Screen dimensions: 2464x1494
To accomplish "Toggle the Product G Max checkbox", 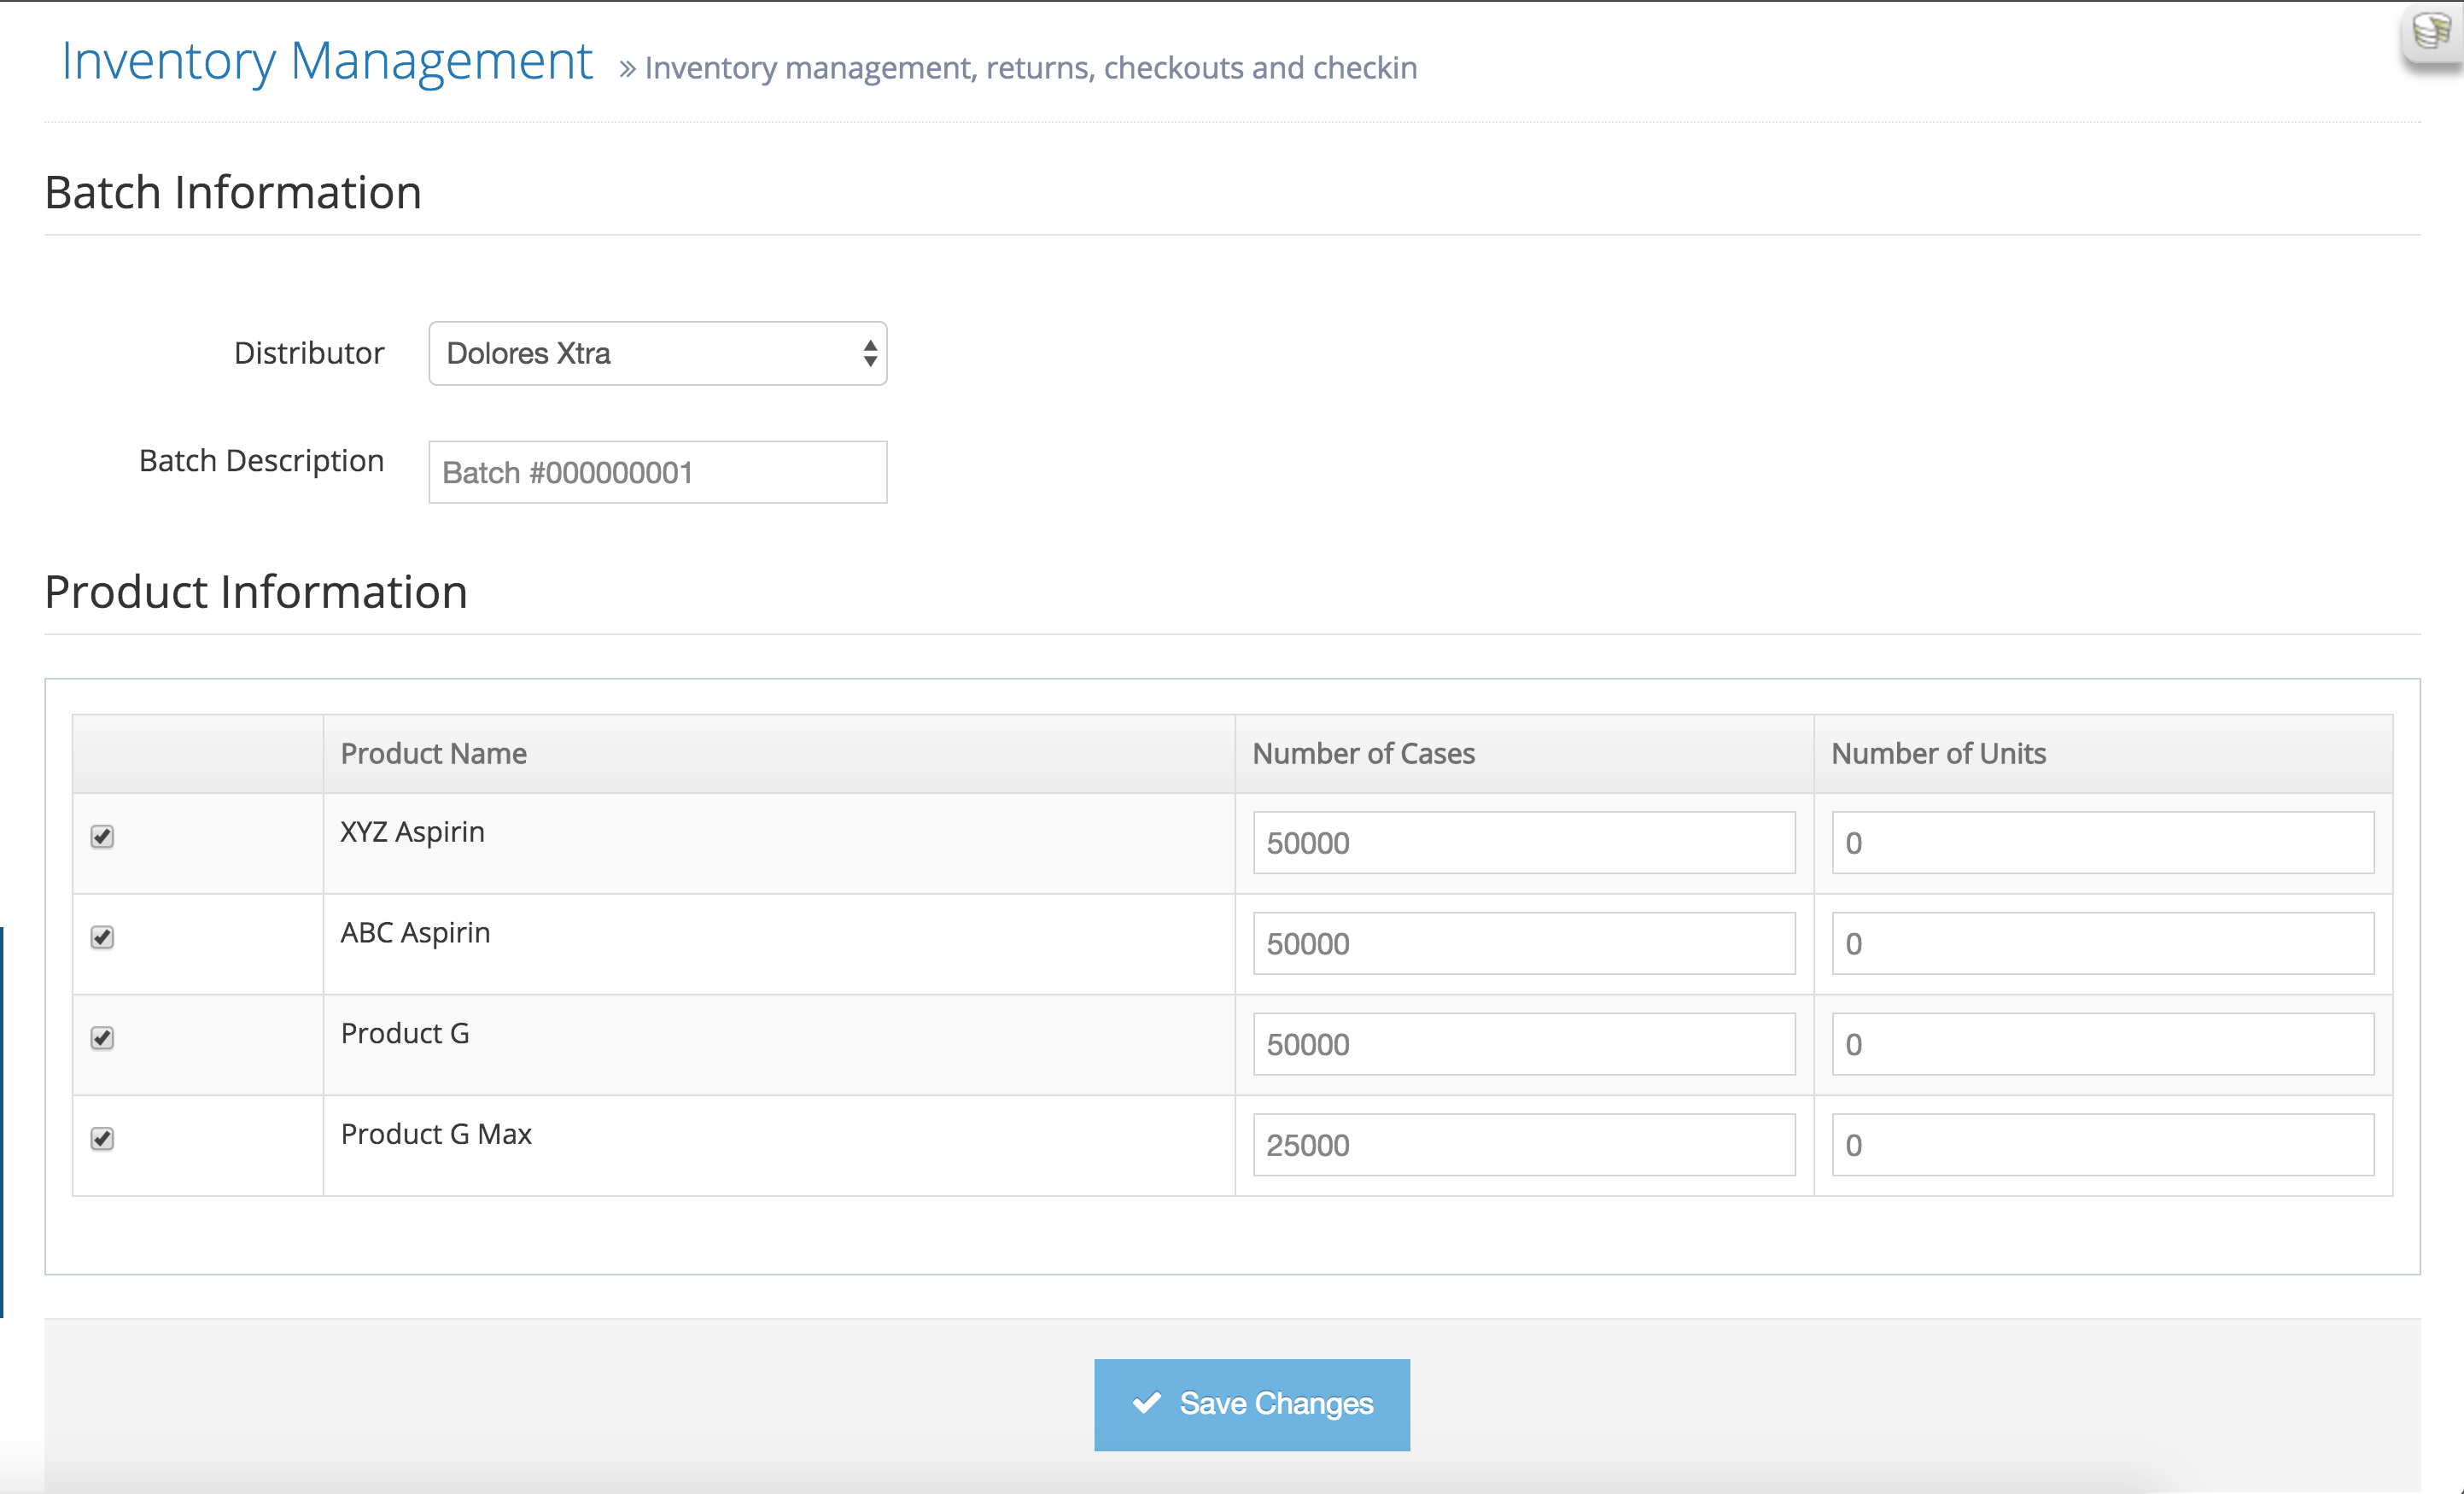I will click(x=102, y=1139).
